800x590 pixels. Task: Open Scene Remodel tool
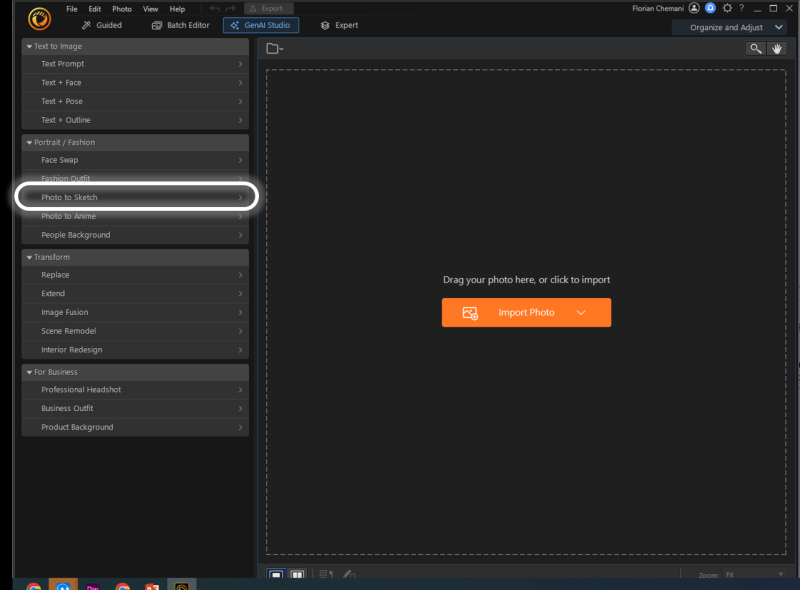135,331
